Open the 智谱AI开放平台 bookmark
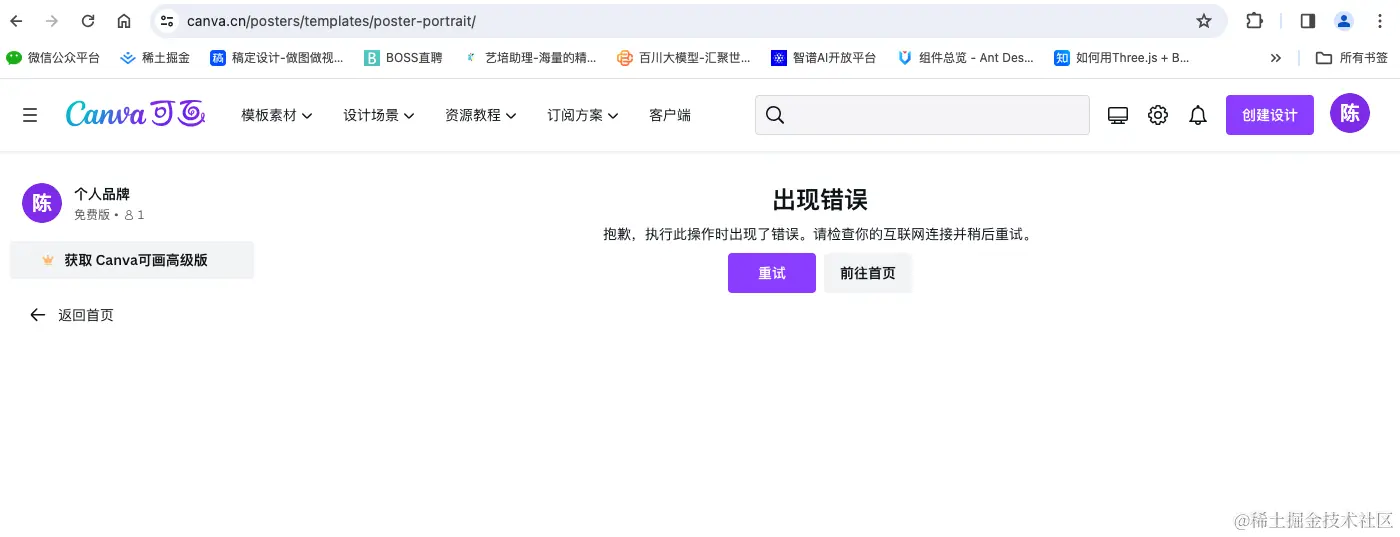 pyautogui.click(x=824, y=58)
